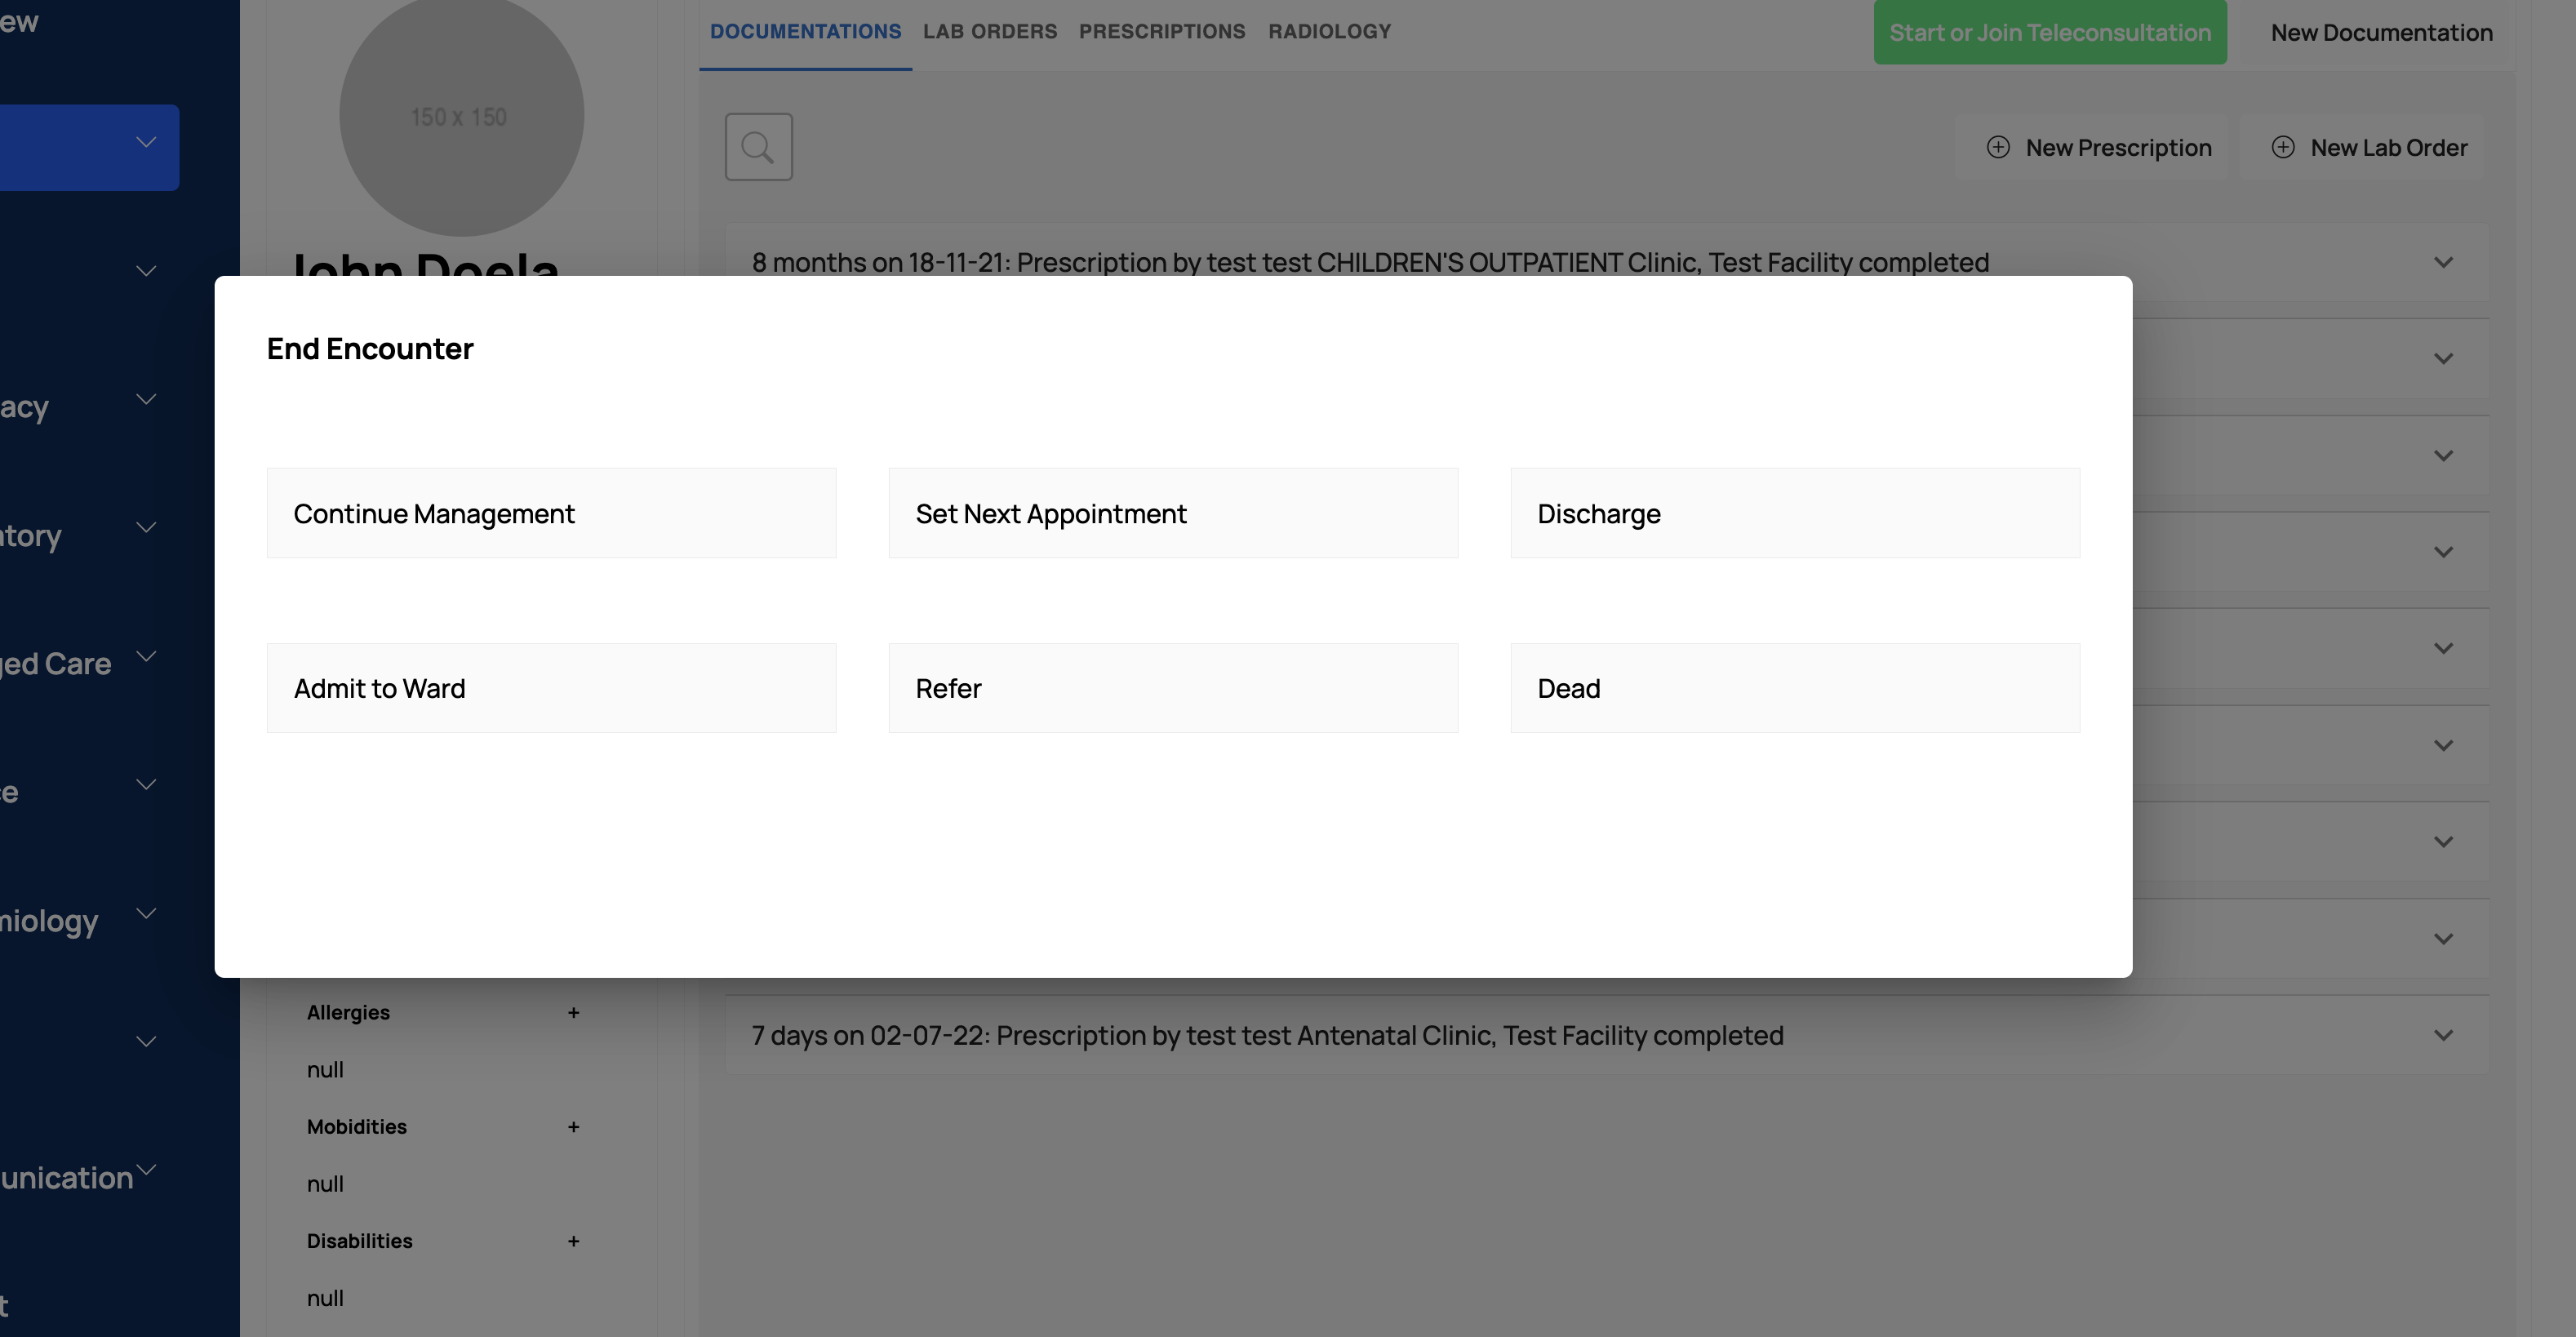
Task: Start or Join Teleconsultation
Action: pos(2049,32)
